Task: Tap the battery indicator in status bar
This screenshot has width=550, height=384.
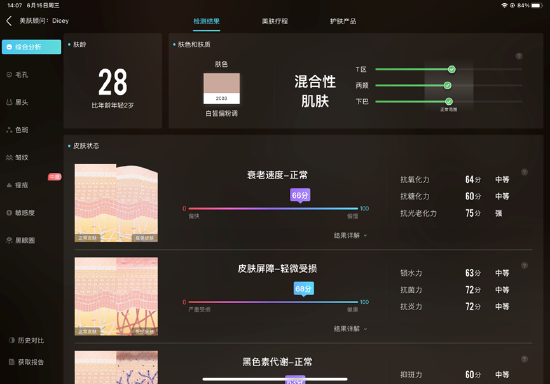Action: (537, 5)
